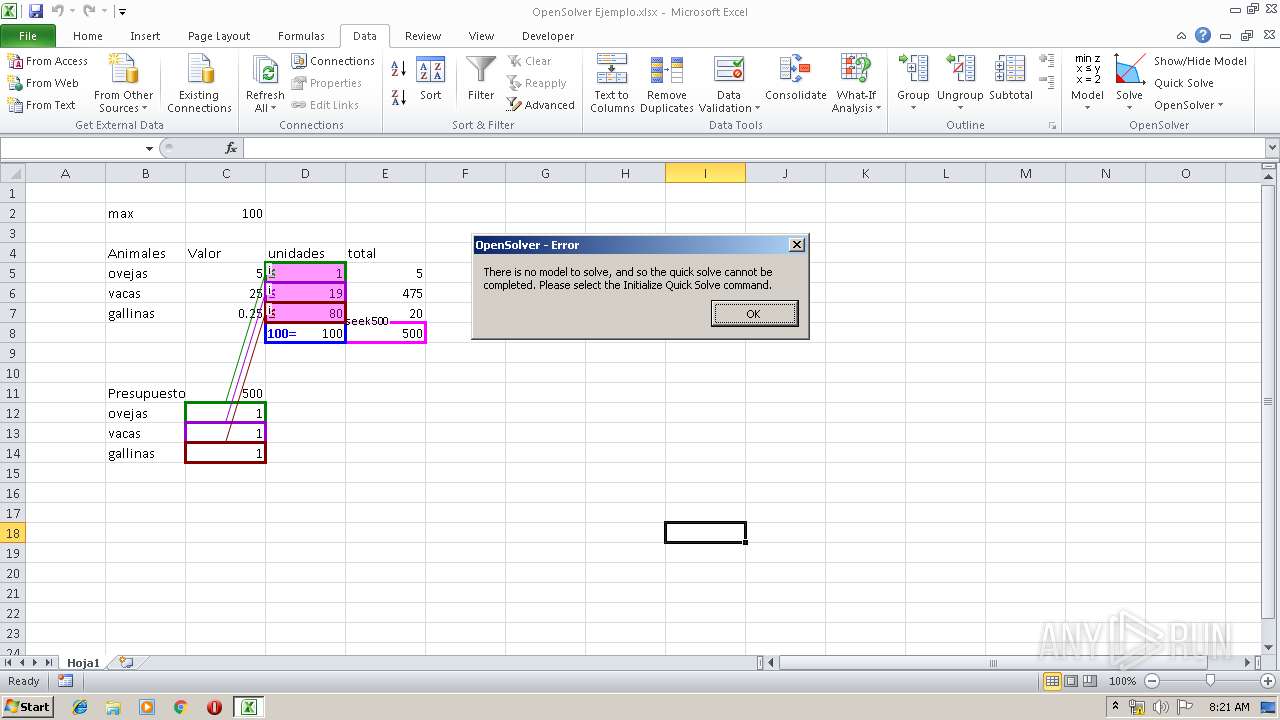Click the insert function fx icon
This screenshot has height=720, width=1280.
(231, 148)
